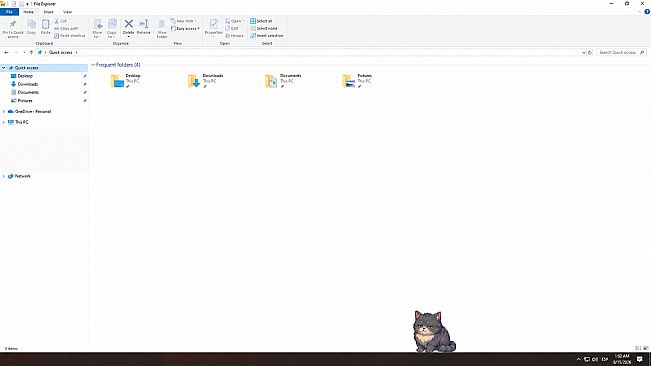Expand the Network tree node

click(x=4, y=176)
